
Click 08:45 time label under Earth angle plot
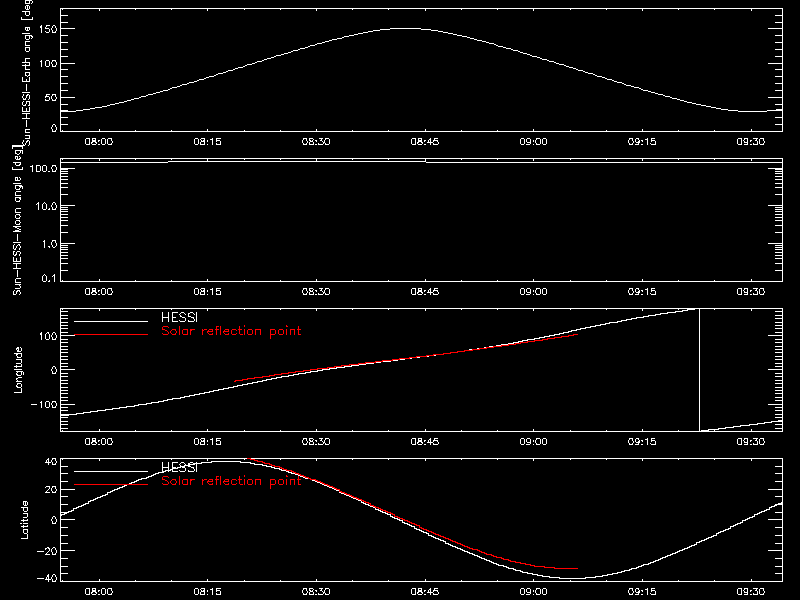(424, 142)
